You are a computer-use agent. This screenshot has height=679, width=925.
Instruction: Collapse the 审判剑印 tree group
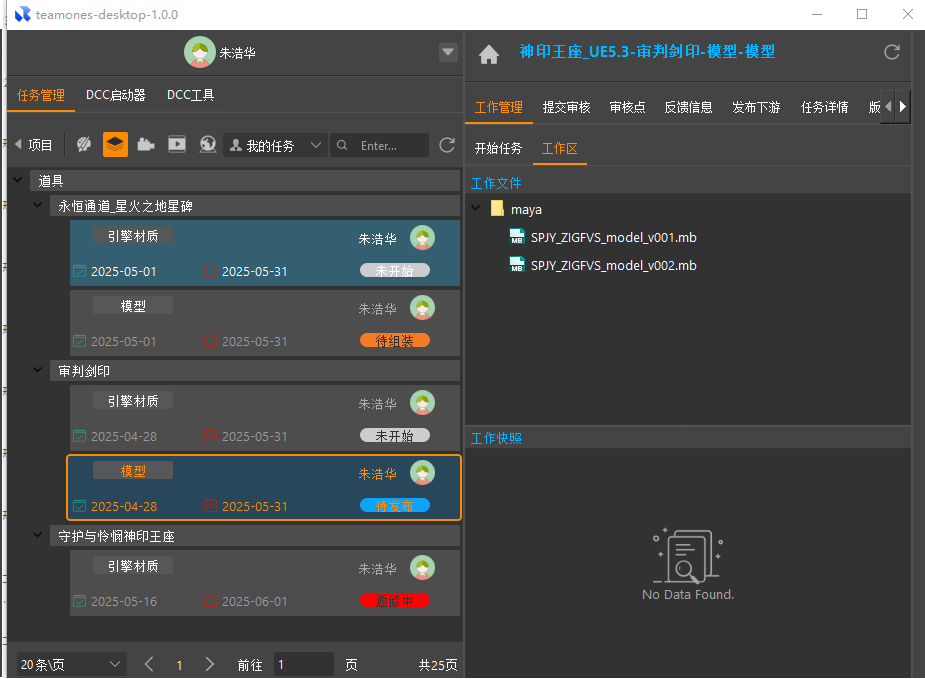[40, 371]
